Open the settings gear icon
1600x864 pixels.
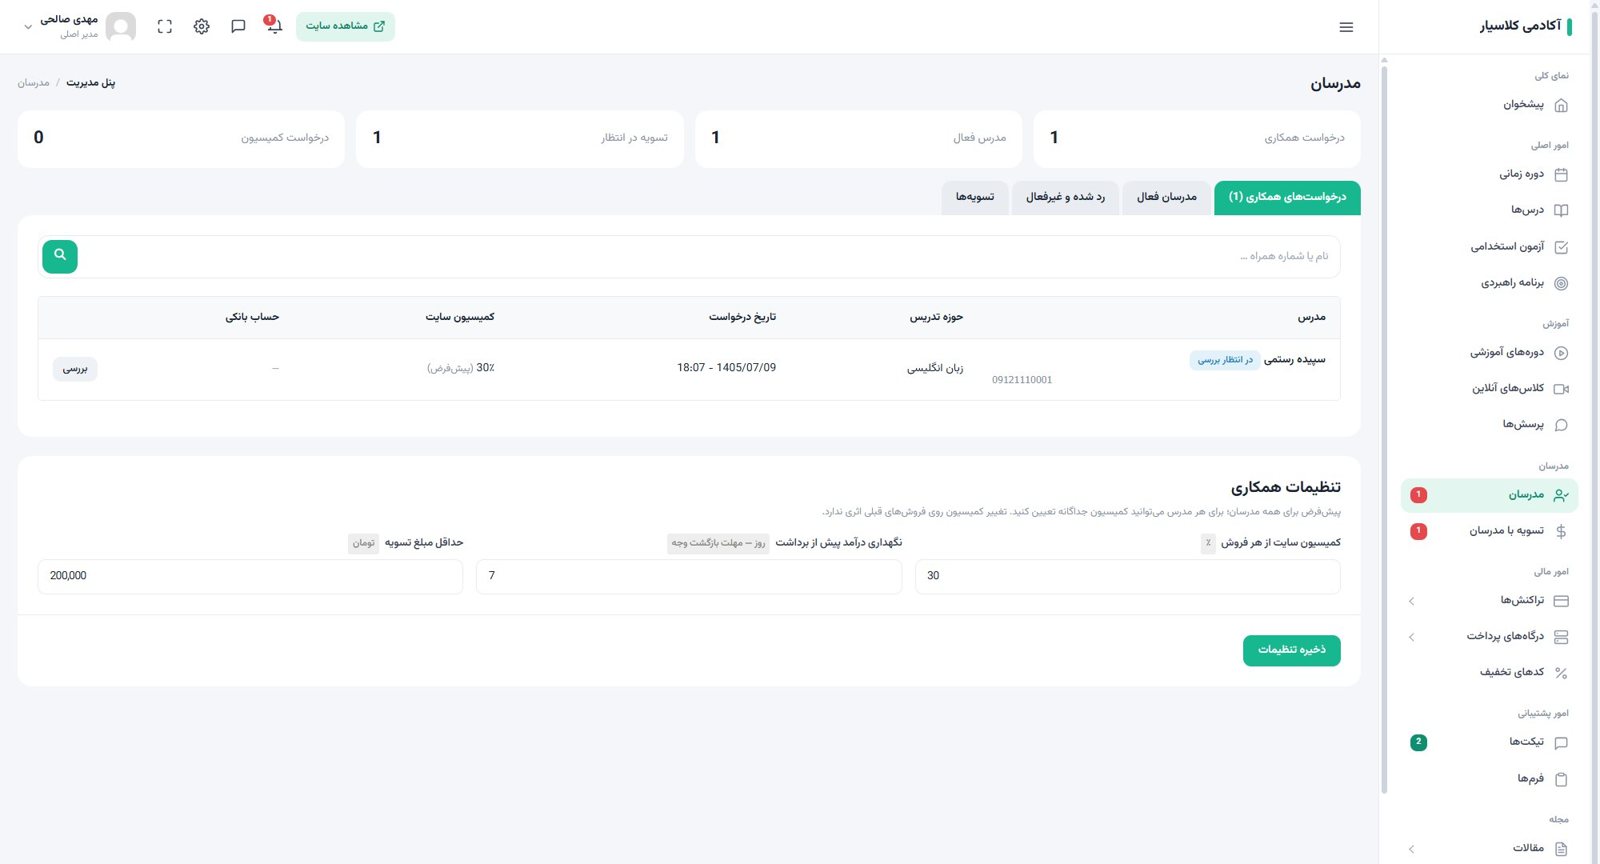tap(202, 26)
